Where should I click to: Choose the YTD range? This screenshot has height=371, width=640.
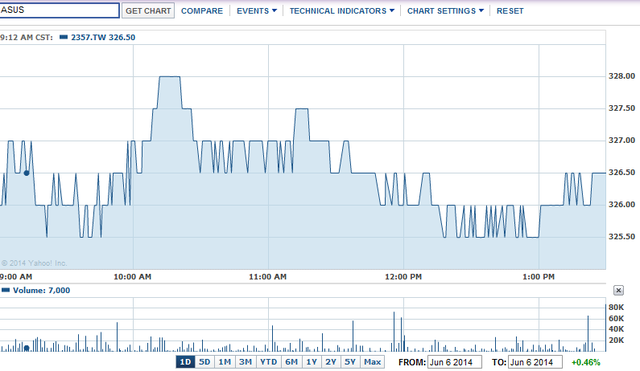click(268, 362)
